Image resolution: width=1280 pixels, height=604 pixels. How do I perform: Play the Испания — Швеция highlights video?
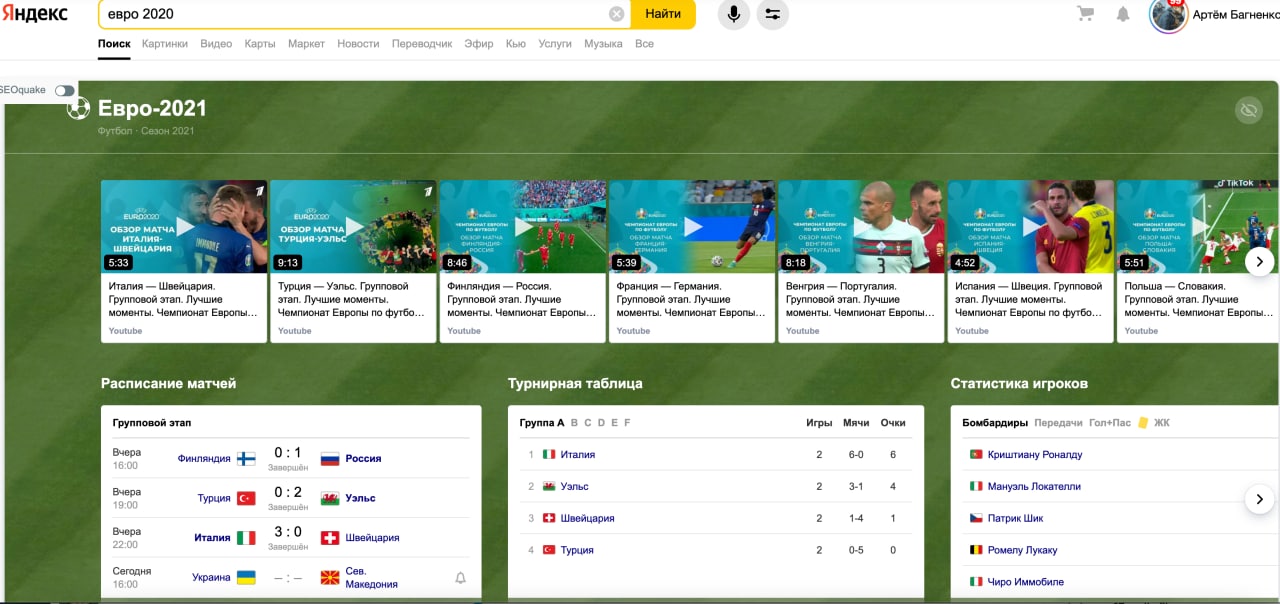coord(1030,227)
